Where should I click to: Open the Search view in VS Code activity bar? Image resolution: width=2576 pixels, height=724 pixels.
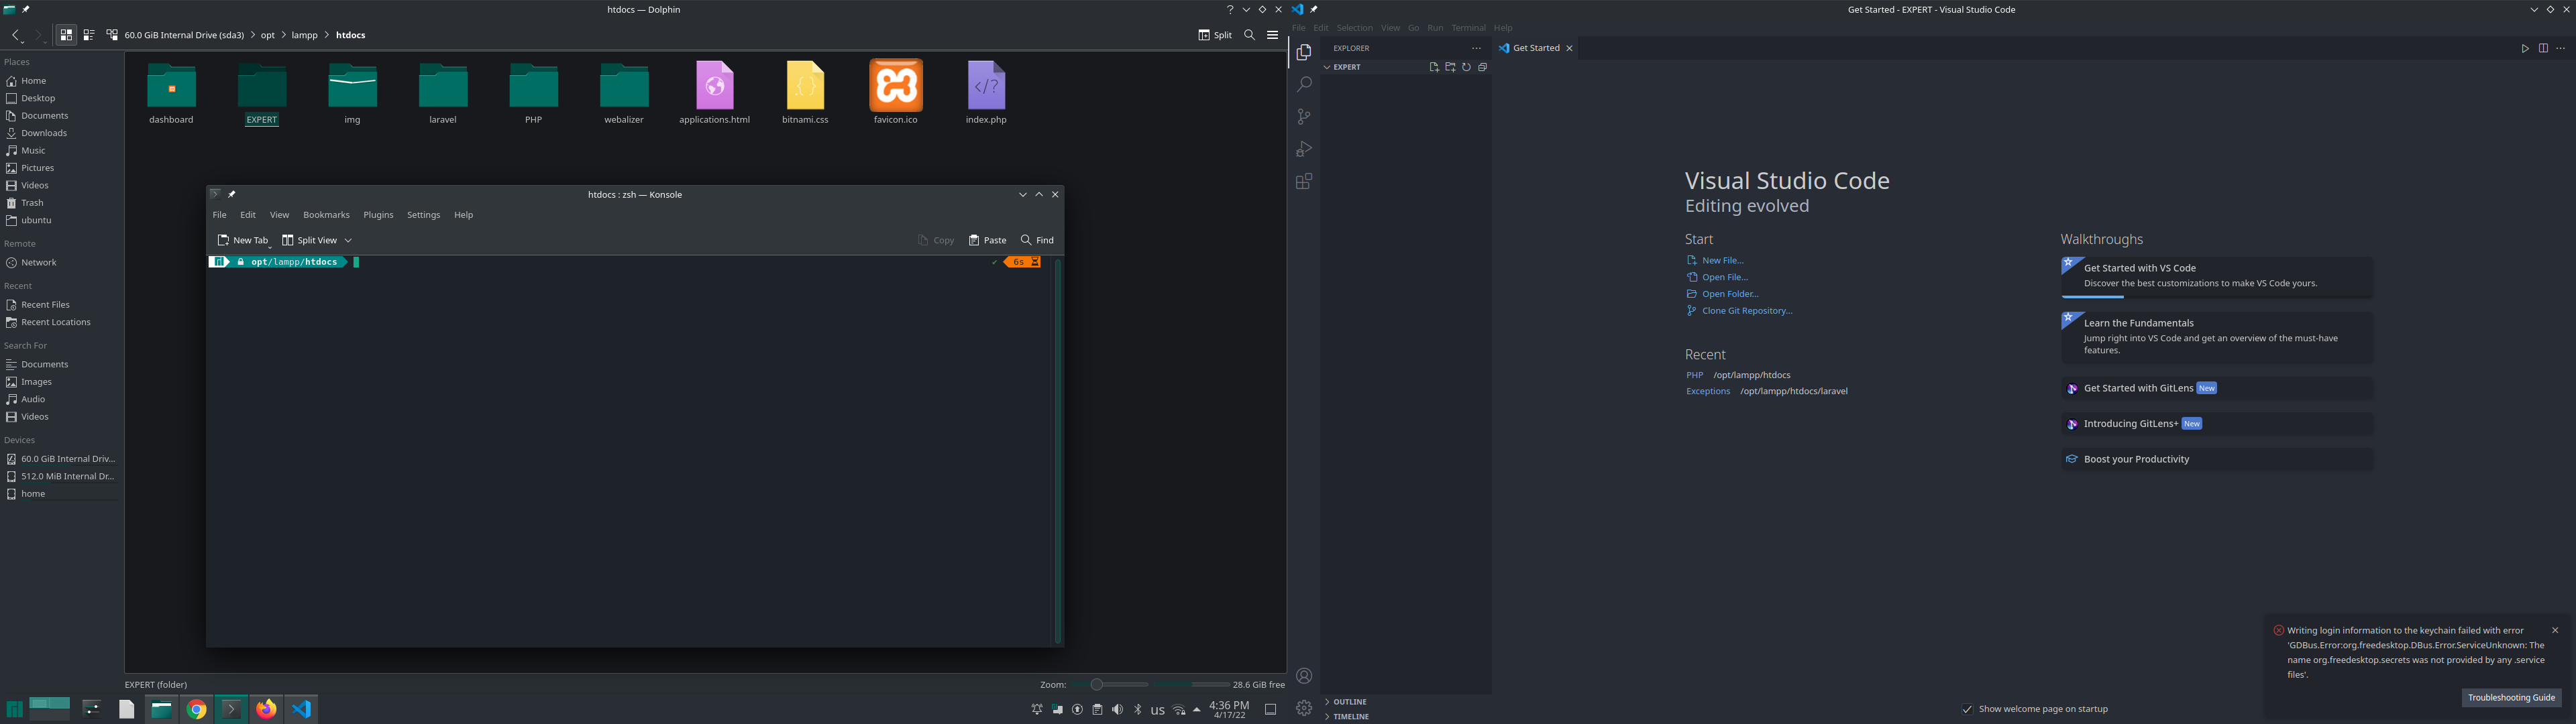1304,84
